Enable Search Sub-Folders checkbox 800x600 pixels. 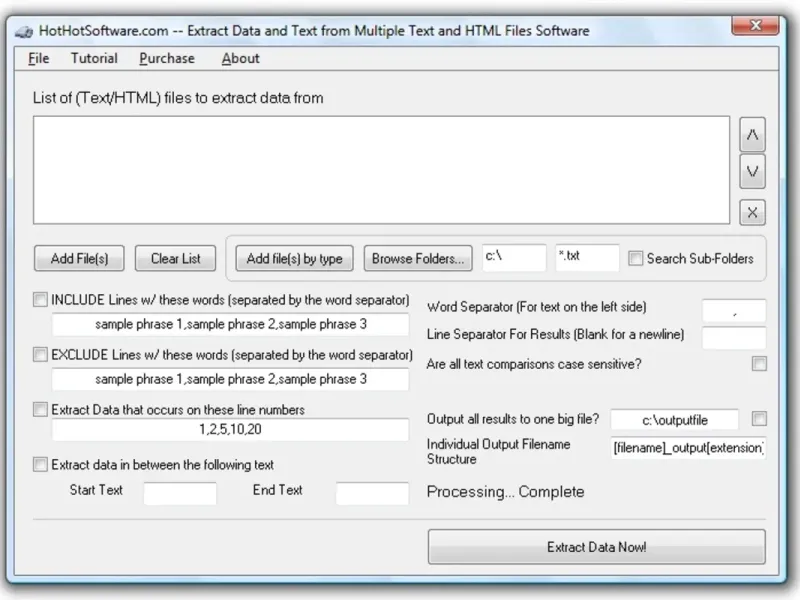point(635,258)
